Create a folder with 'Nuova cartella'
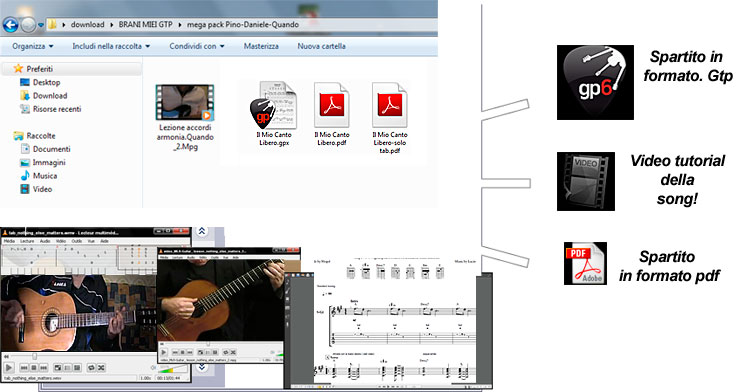This screenshot has width=750, height=392. (x=321, y=46)
